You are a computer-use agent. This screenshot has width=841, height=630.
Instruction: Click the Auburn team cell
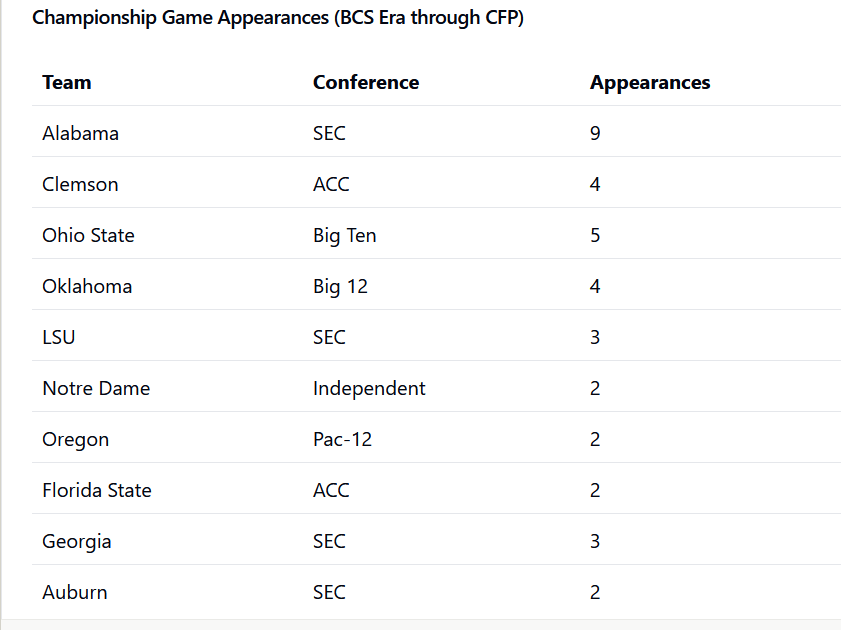pos(75,593)
